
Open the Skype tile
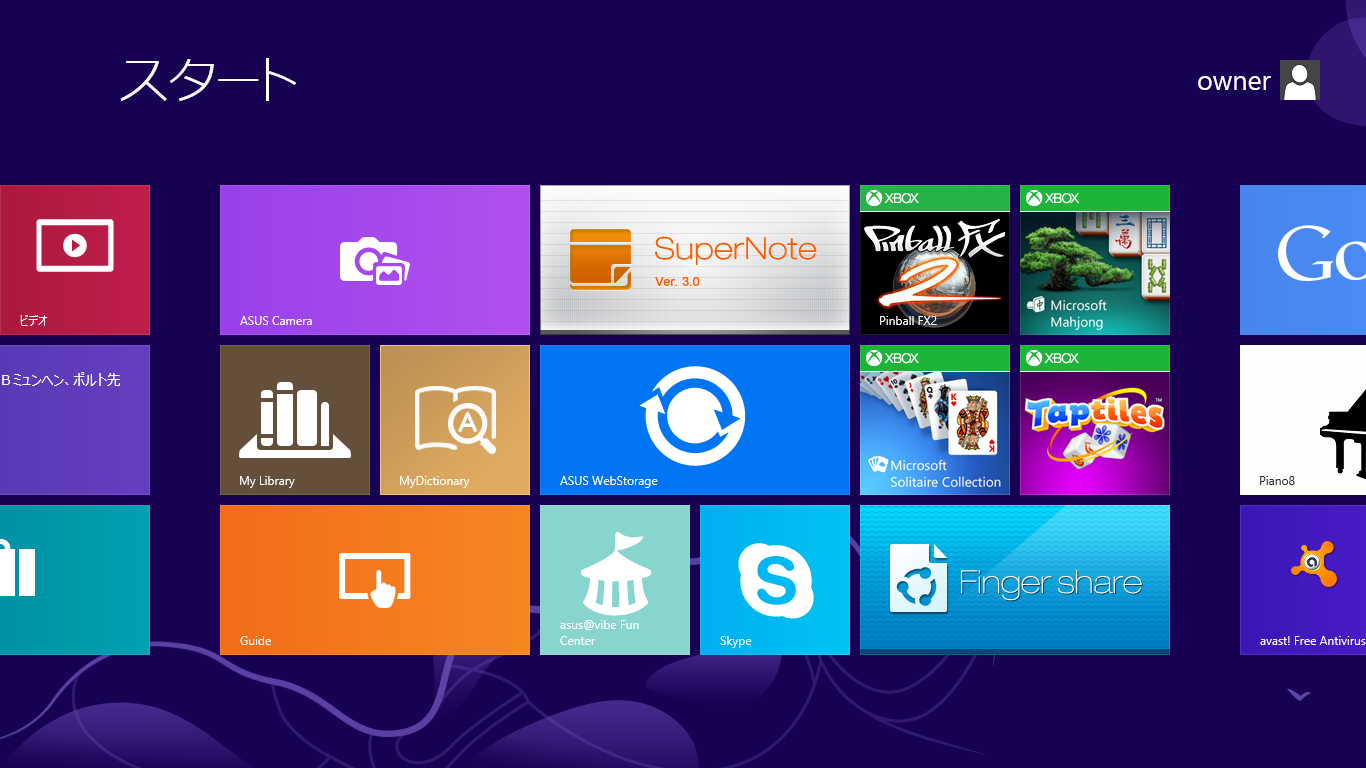point(775,580)
